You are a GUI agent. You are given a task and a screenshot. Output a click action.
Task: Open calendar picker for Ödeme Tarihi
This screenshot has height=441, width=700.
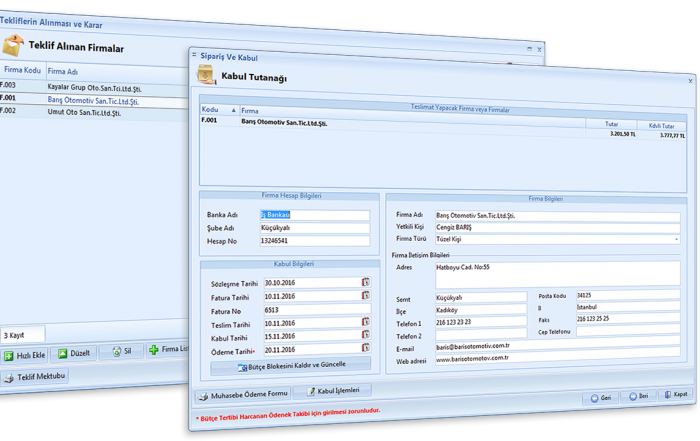click(366, 351)
